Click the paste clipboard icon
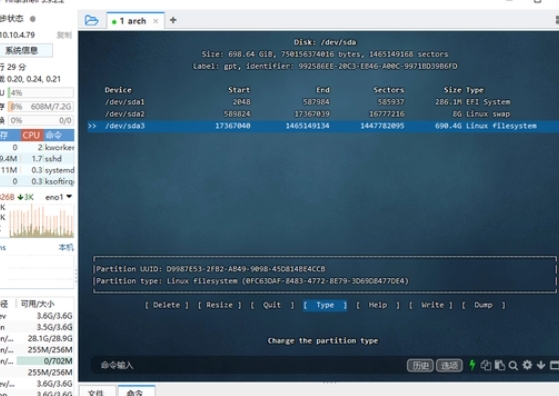559x396 pixels. coord(499,365)
